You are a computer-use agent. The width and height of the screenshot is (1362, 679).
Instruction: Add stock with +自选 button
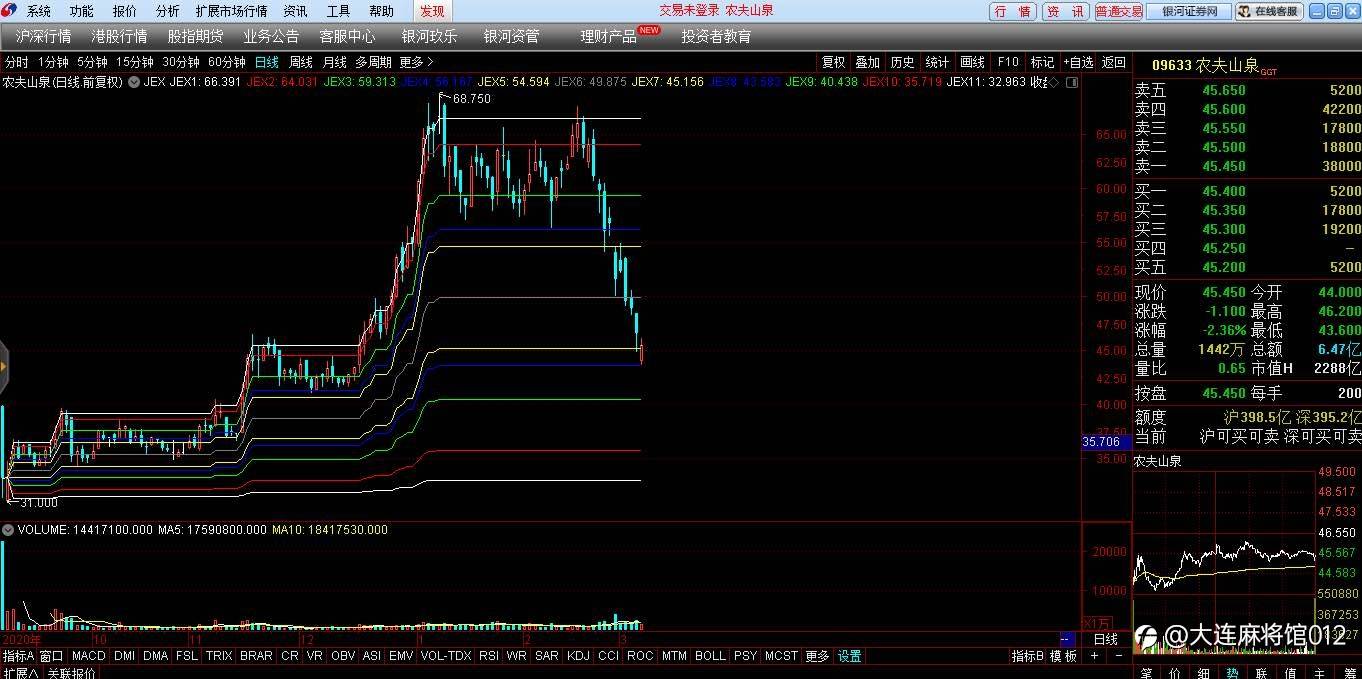click(1078, 62)
